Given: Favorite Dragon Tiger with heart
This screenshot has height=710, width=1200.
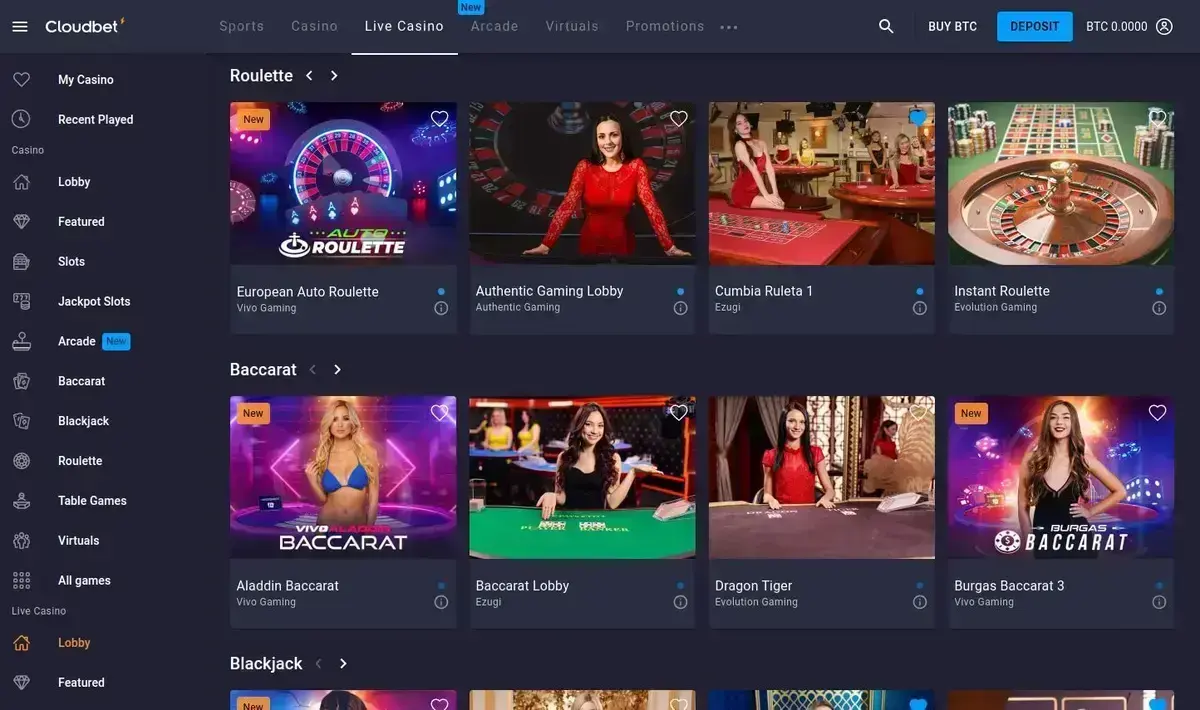Looking at the screenshot, I should tap(918, 413).
